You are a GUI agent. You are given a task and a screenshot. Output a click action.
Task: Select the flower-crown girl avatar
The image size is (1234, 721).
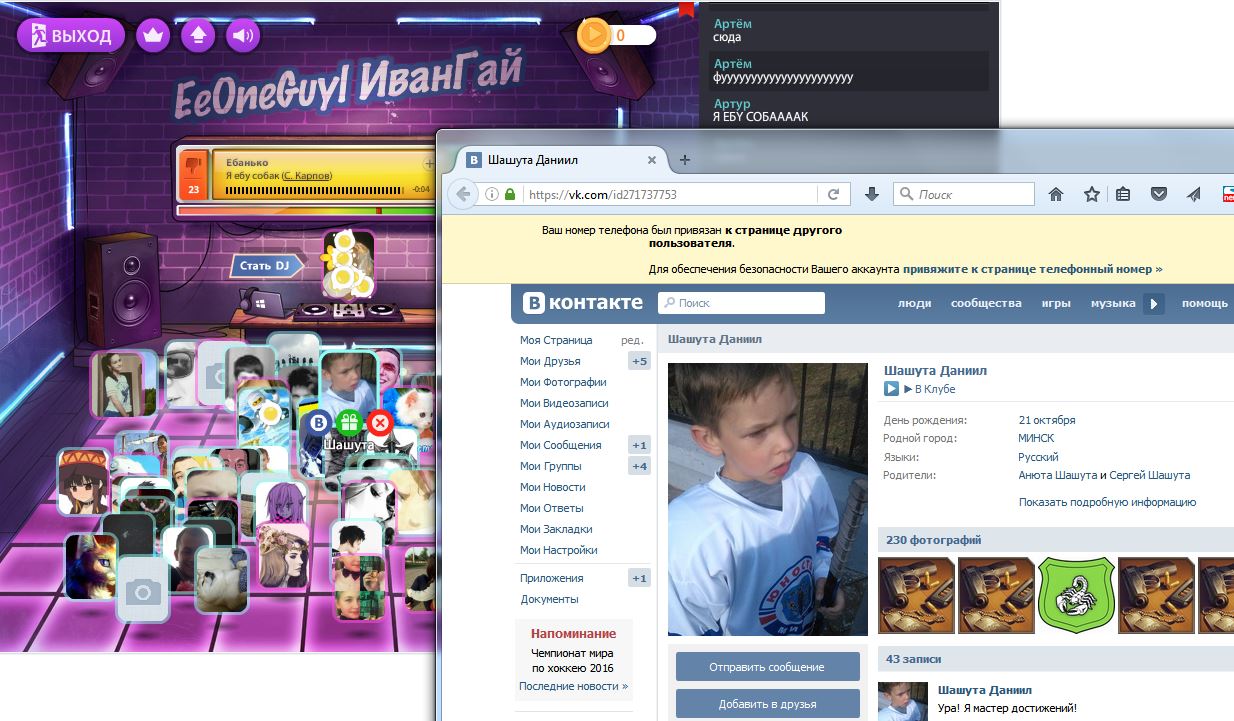point(283,555)
